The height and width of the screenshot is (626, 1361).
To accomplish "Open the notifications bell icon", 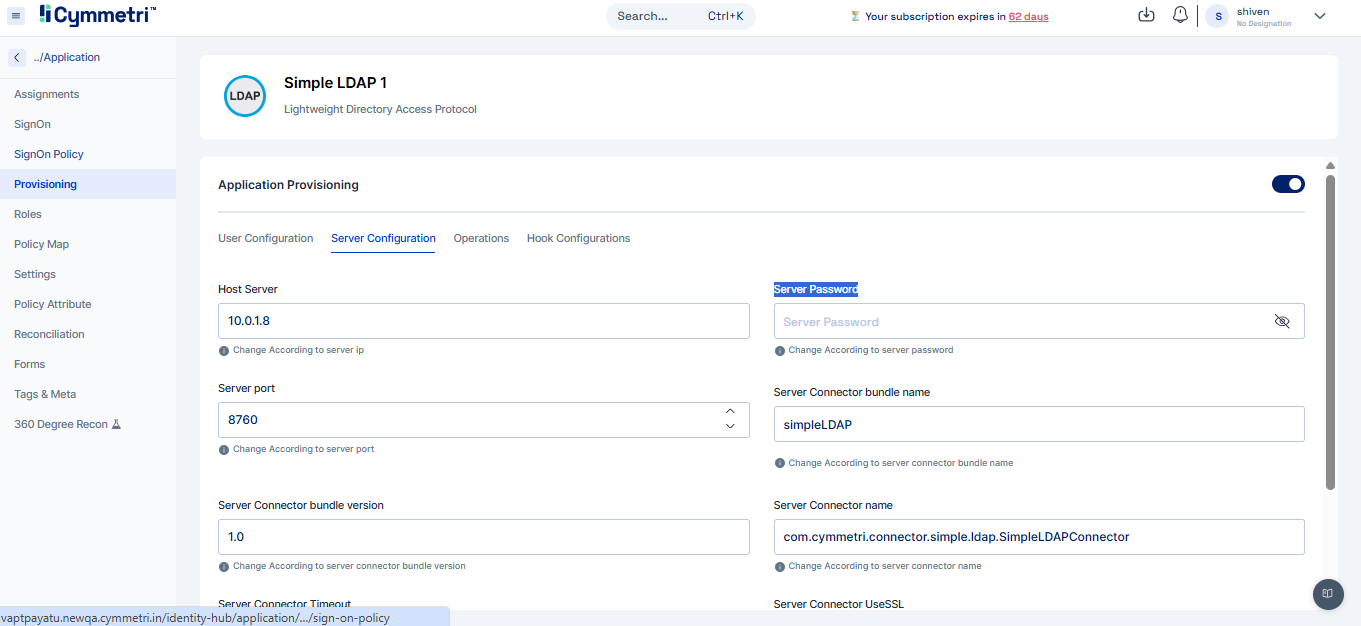I will 1180,15.
